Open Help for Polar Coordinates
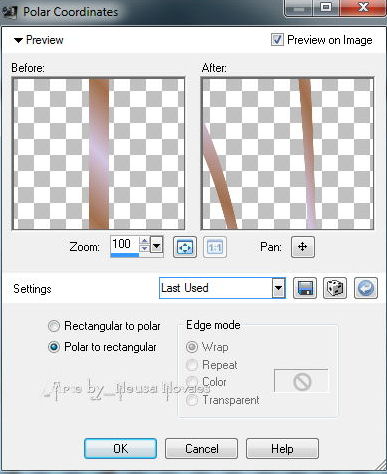 pyautogui.click(x=282, y=449)
